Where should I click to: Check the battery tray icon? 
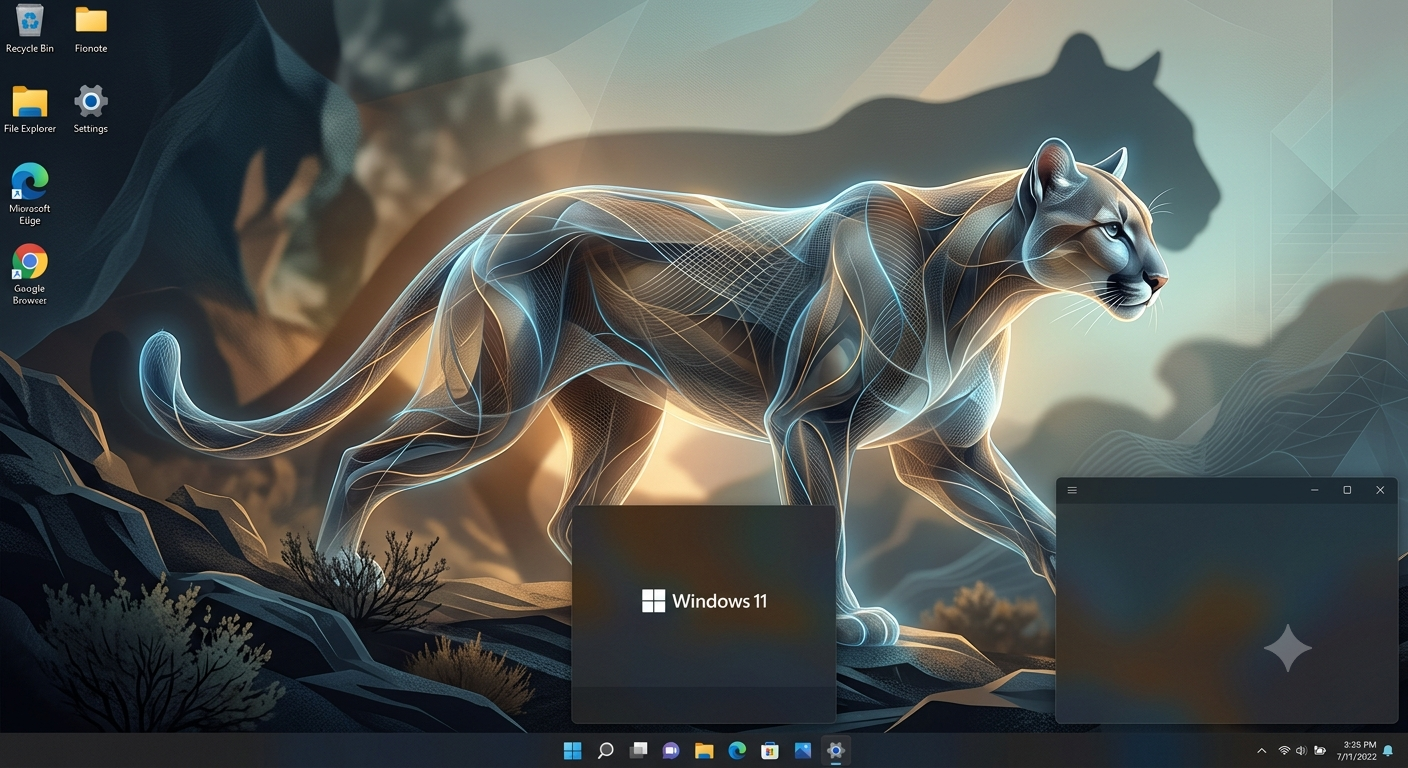tap(1320, 751)
